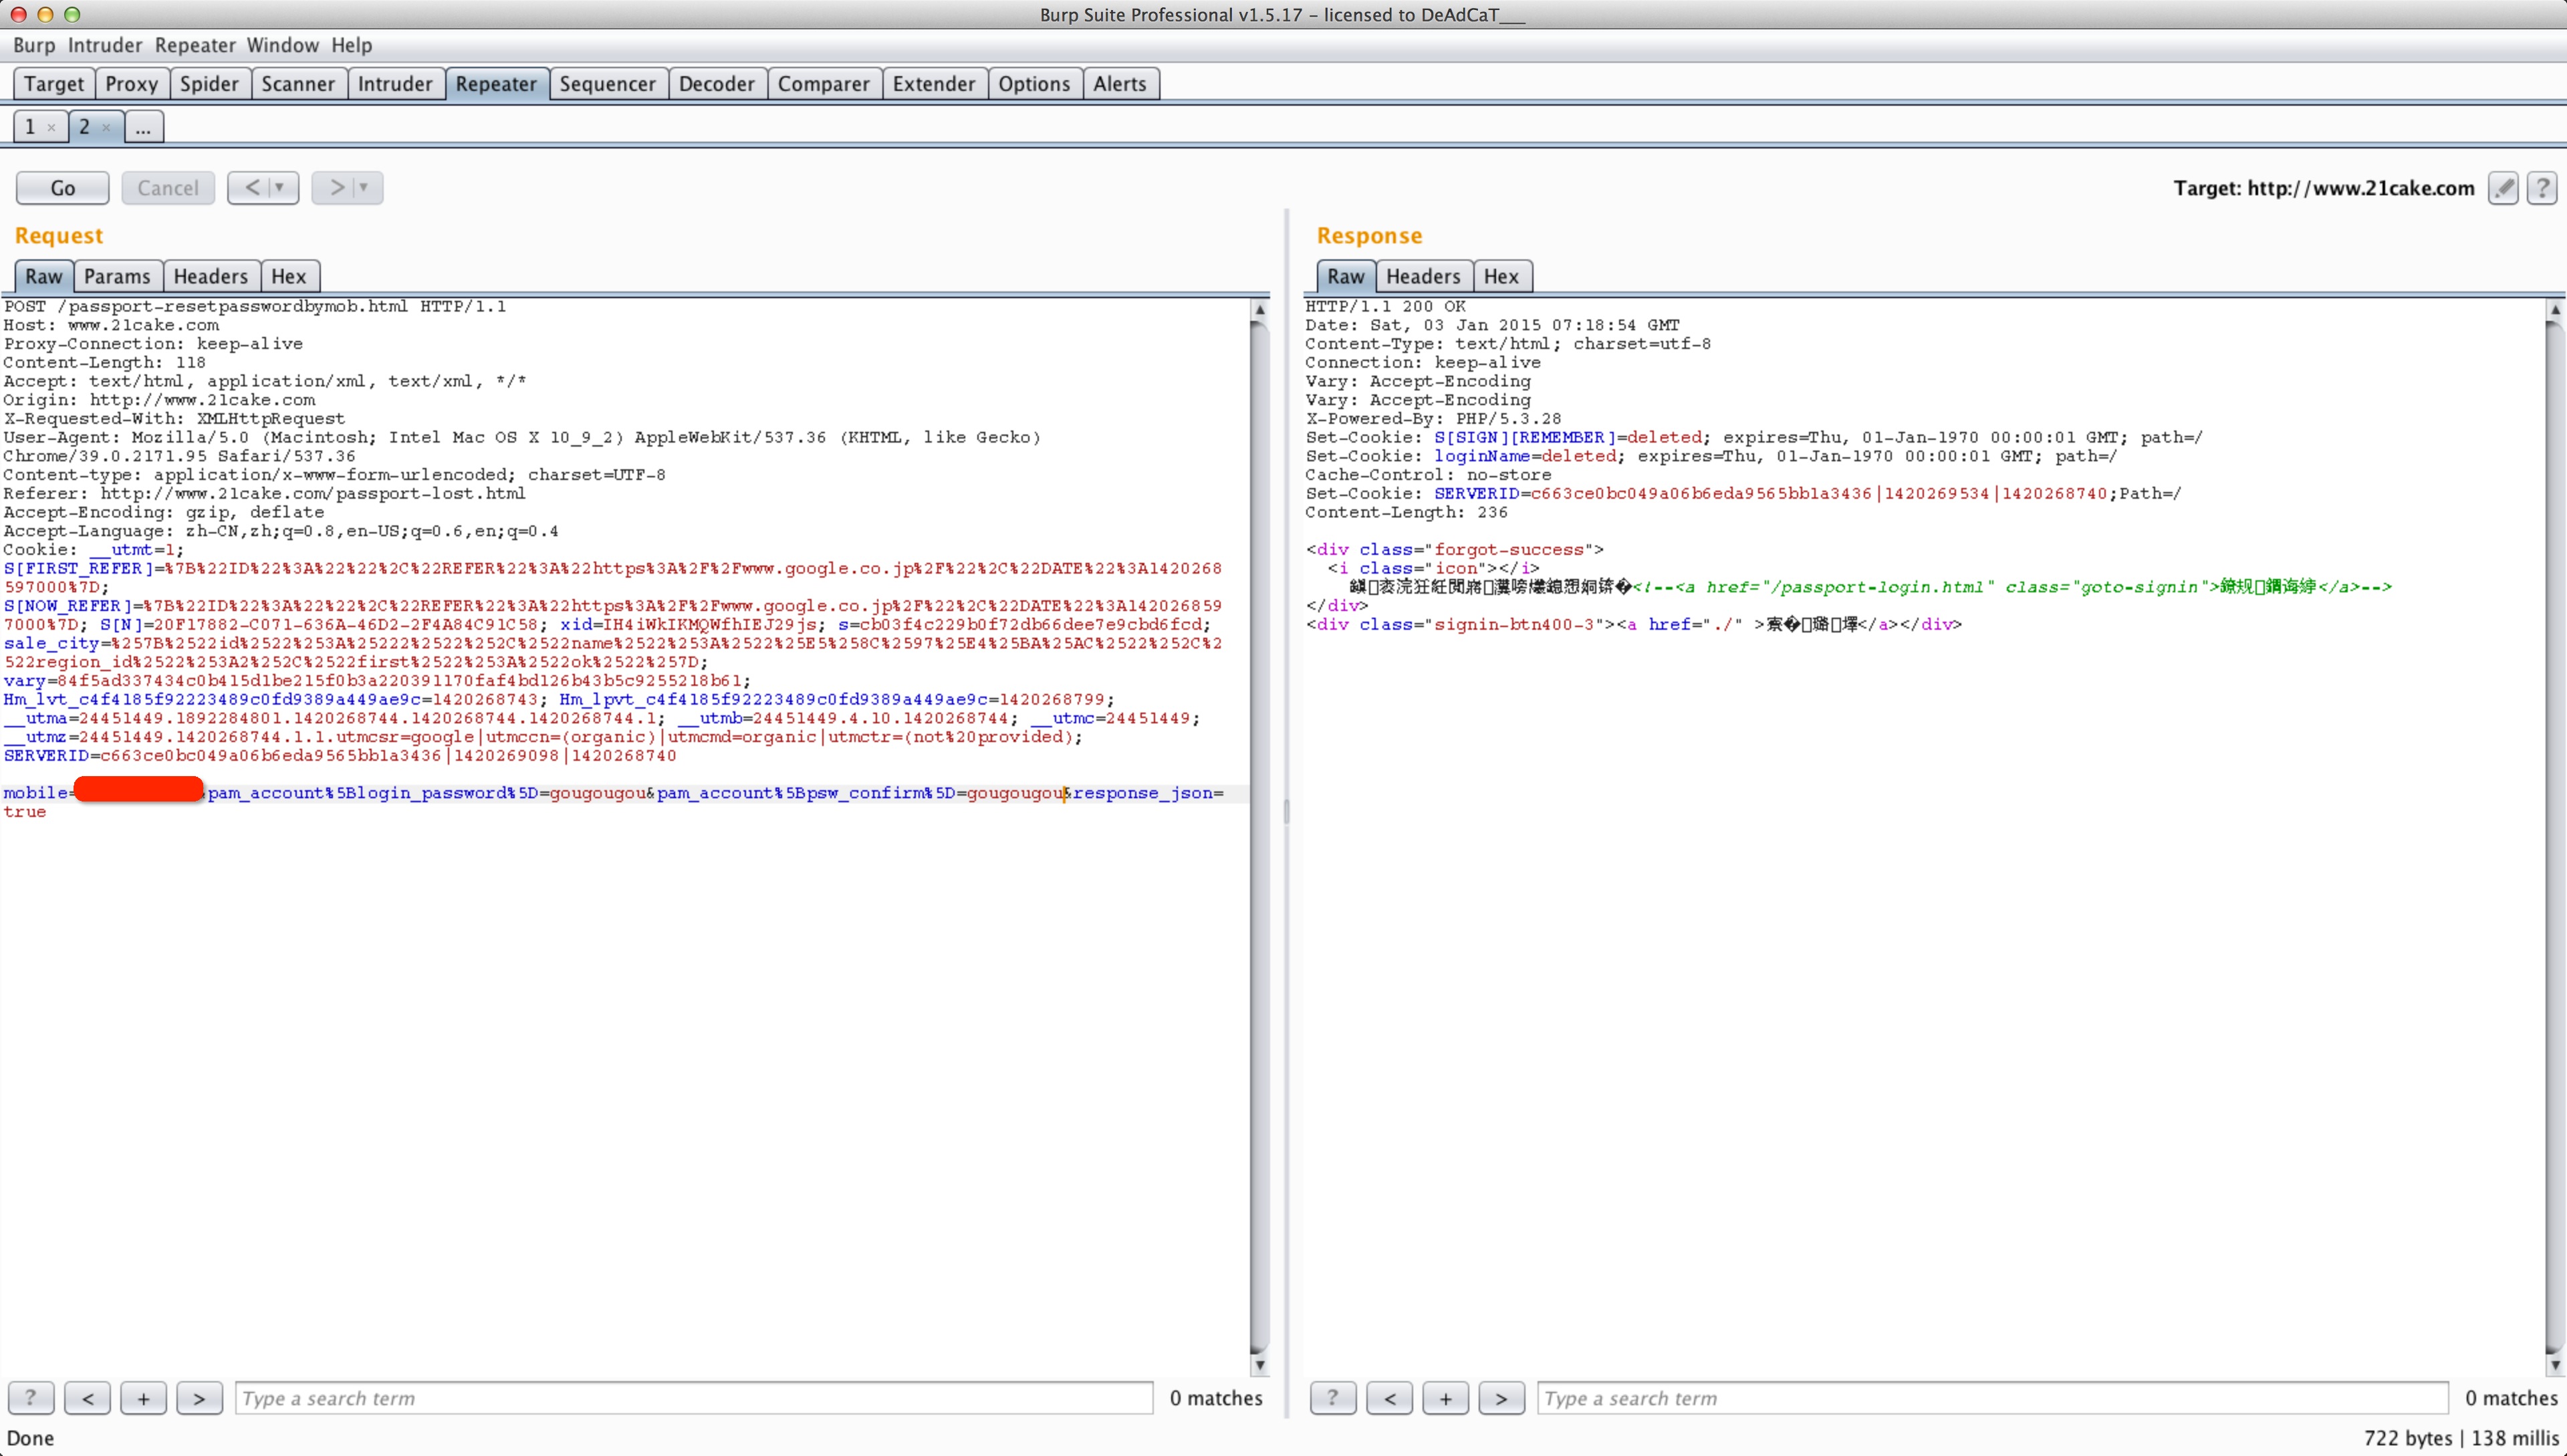Click the '722 bytes | 138 millis' status text
The width and height of the screenshot is (2567, 1456).
pyautogui.click(x=2461, y=1438)
